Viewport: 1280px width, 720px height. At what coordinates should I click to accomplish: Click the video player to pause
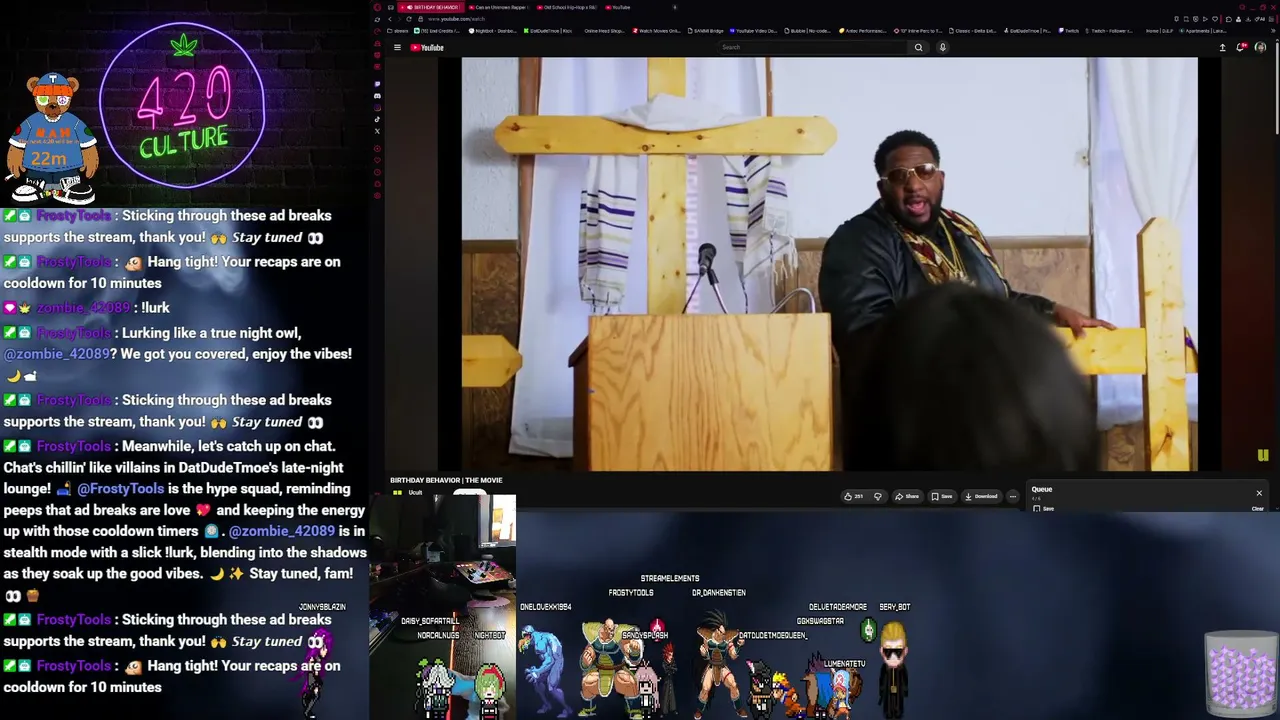pos(829,264)
